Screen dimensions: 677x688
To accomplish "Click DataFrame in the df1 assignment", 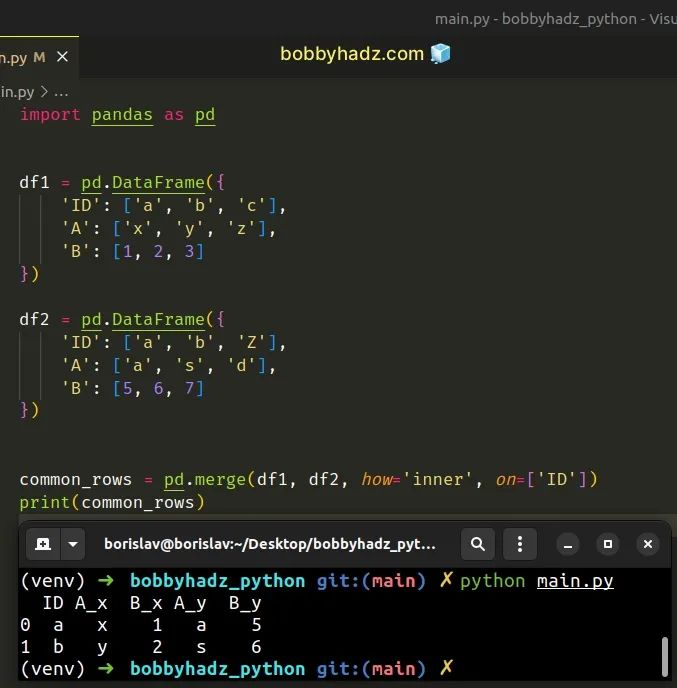I will click(x=158, y=183).
